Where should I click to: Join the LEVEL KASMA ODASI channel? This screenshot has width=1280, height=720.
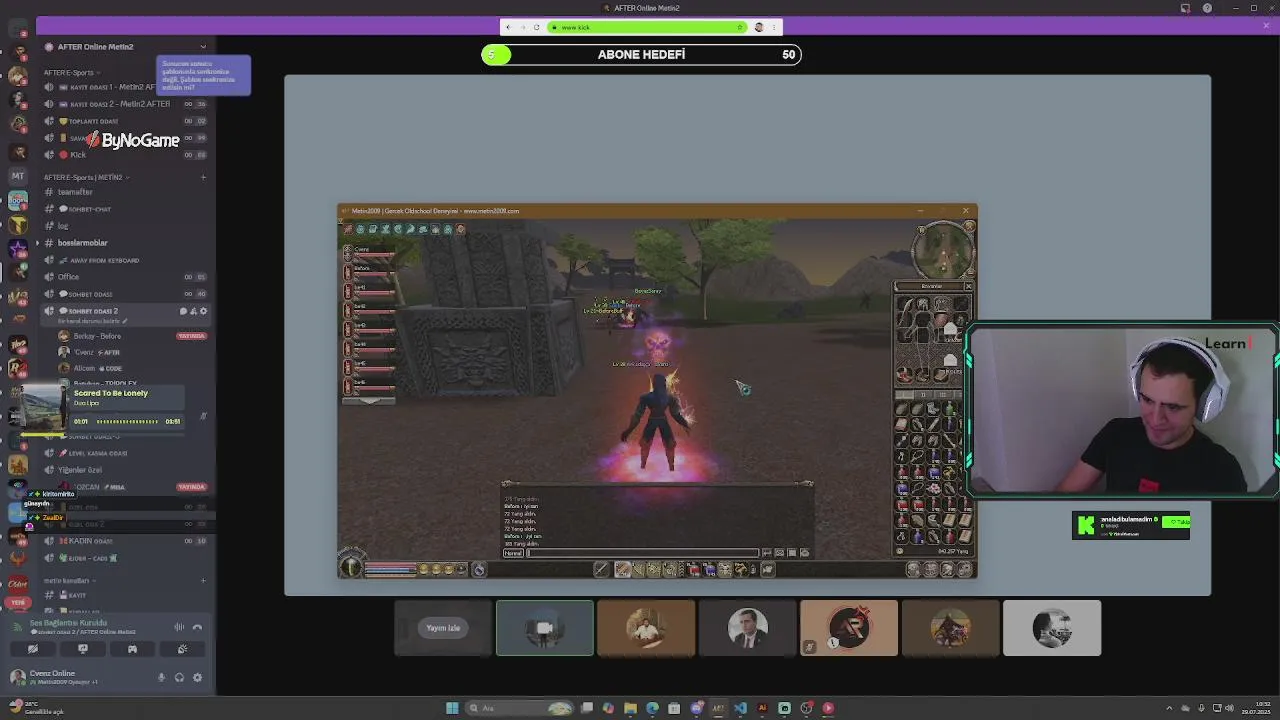pos(125,453)
